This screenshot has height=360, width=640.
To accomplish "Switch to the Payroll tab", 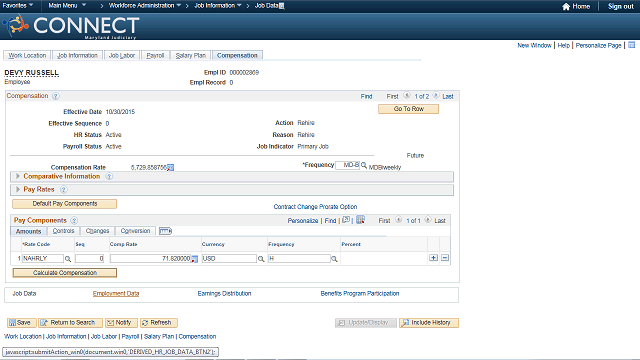I will click(x=155, y=56).
